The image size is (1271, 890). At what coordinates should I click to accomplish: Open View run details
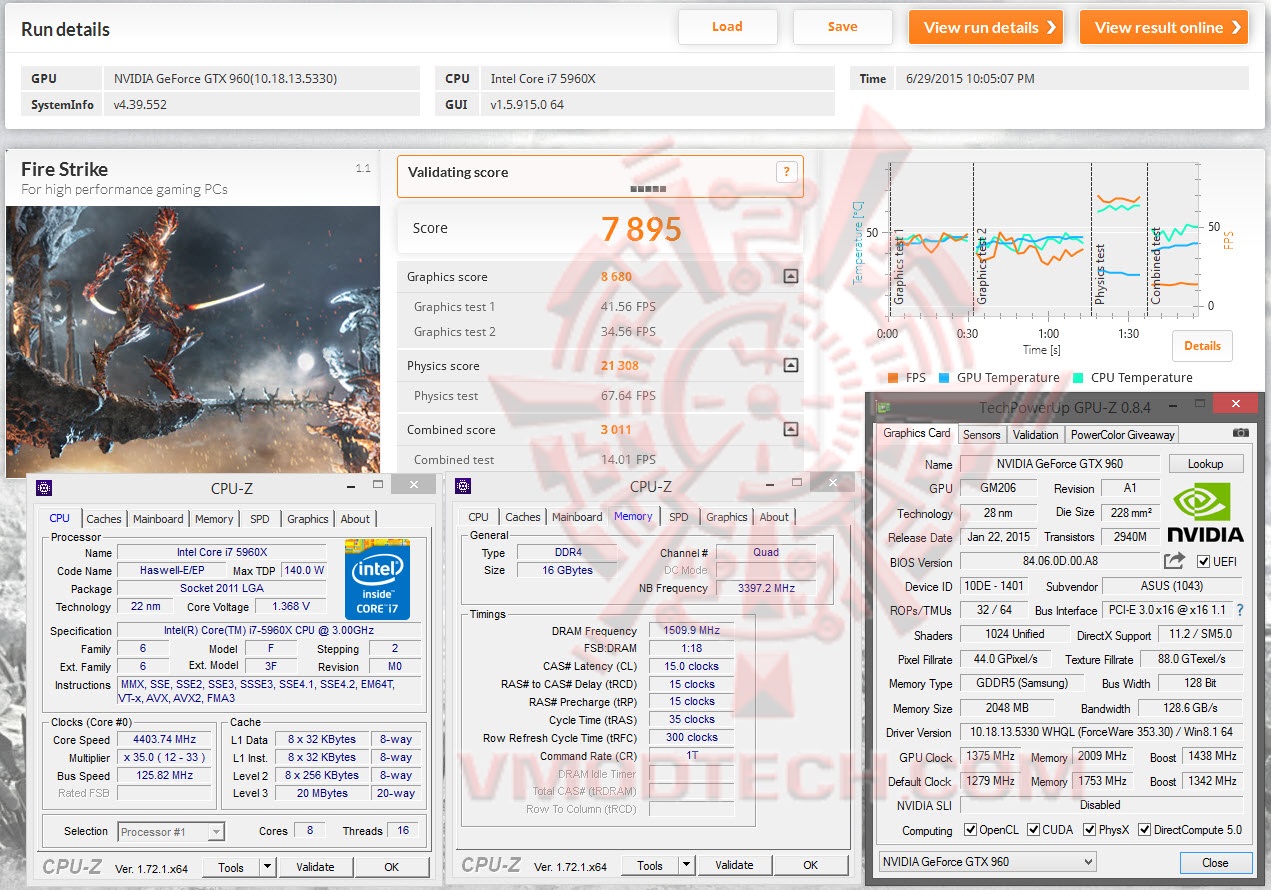click(985, 27)
